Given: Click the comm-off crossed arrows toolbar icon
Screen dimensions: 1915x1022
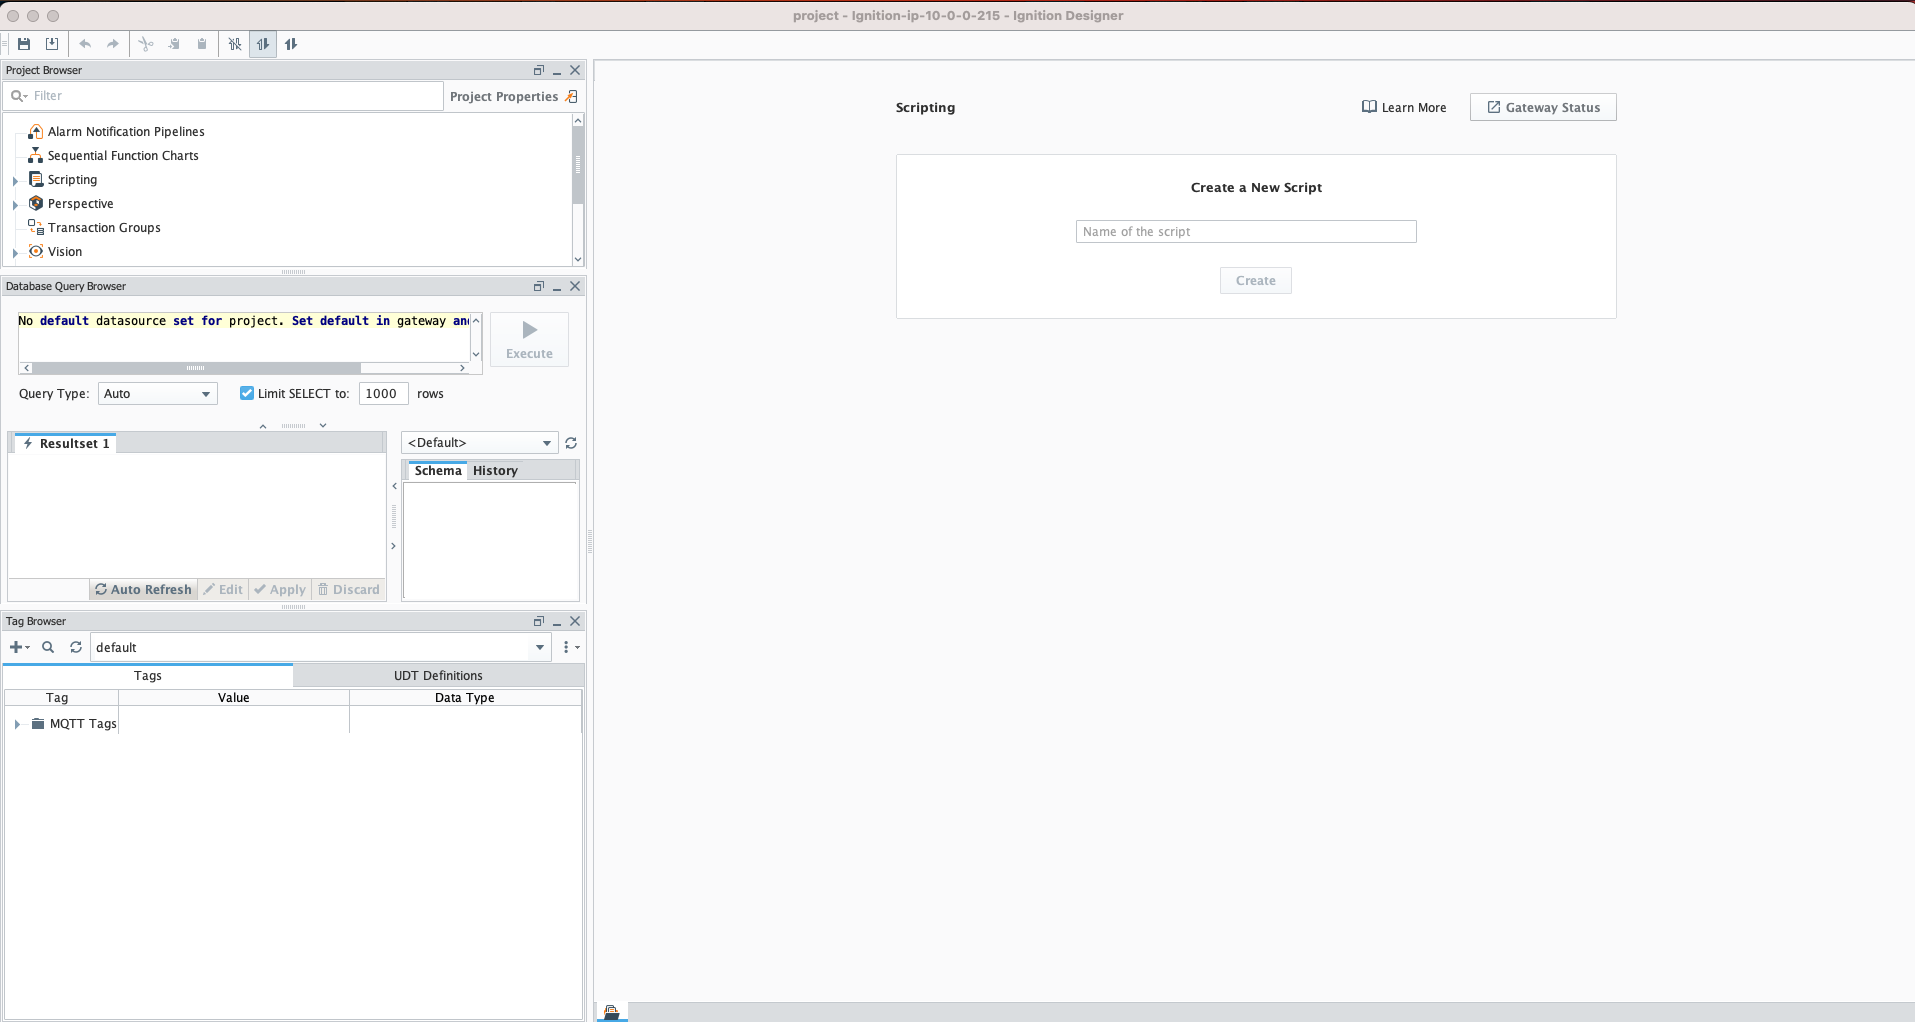Looking at the screenshot, I should pos(235,44).
